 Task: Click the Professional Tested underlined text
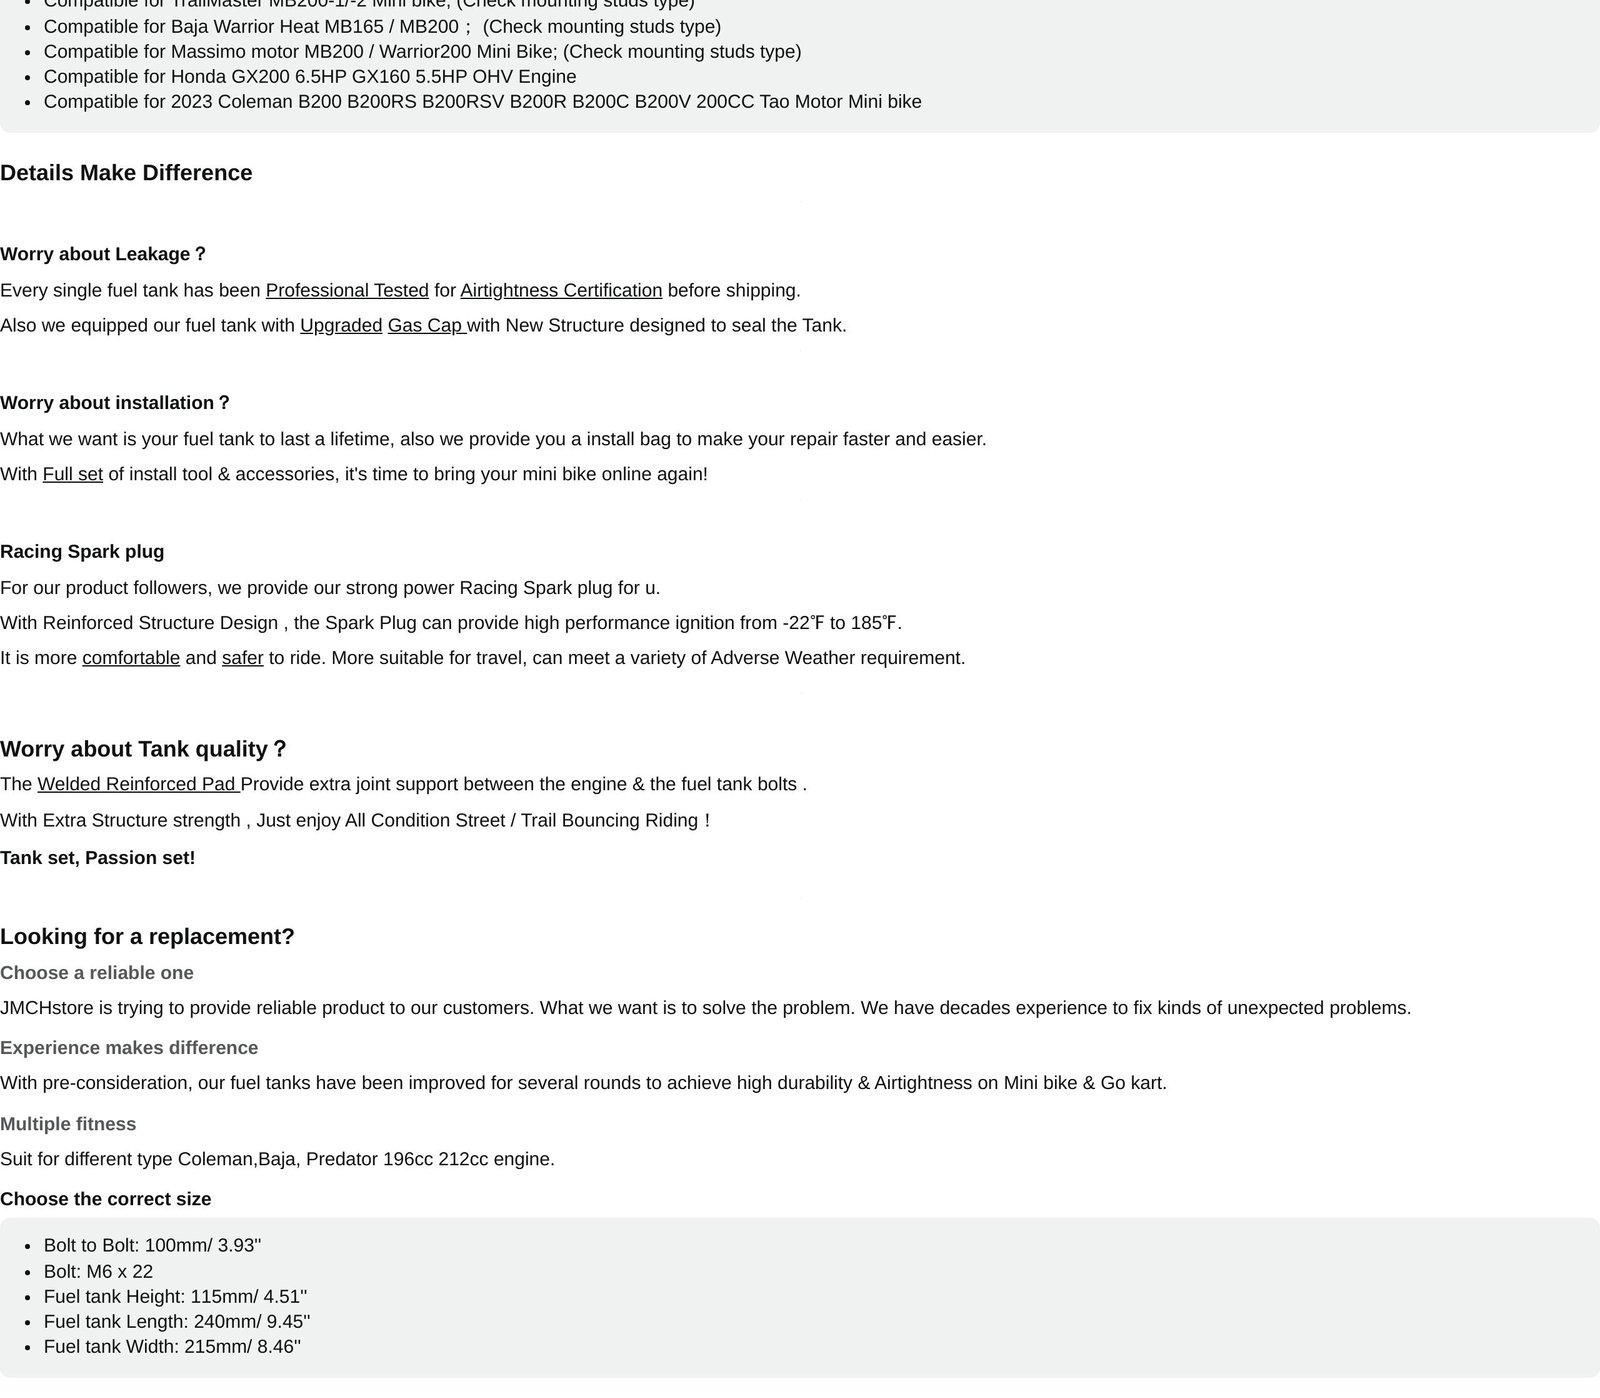point(347,291)
